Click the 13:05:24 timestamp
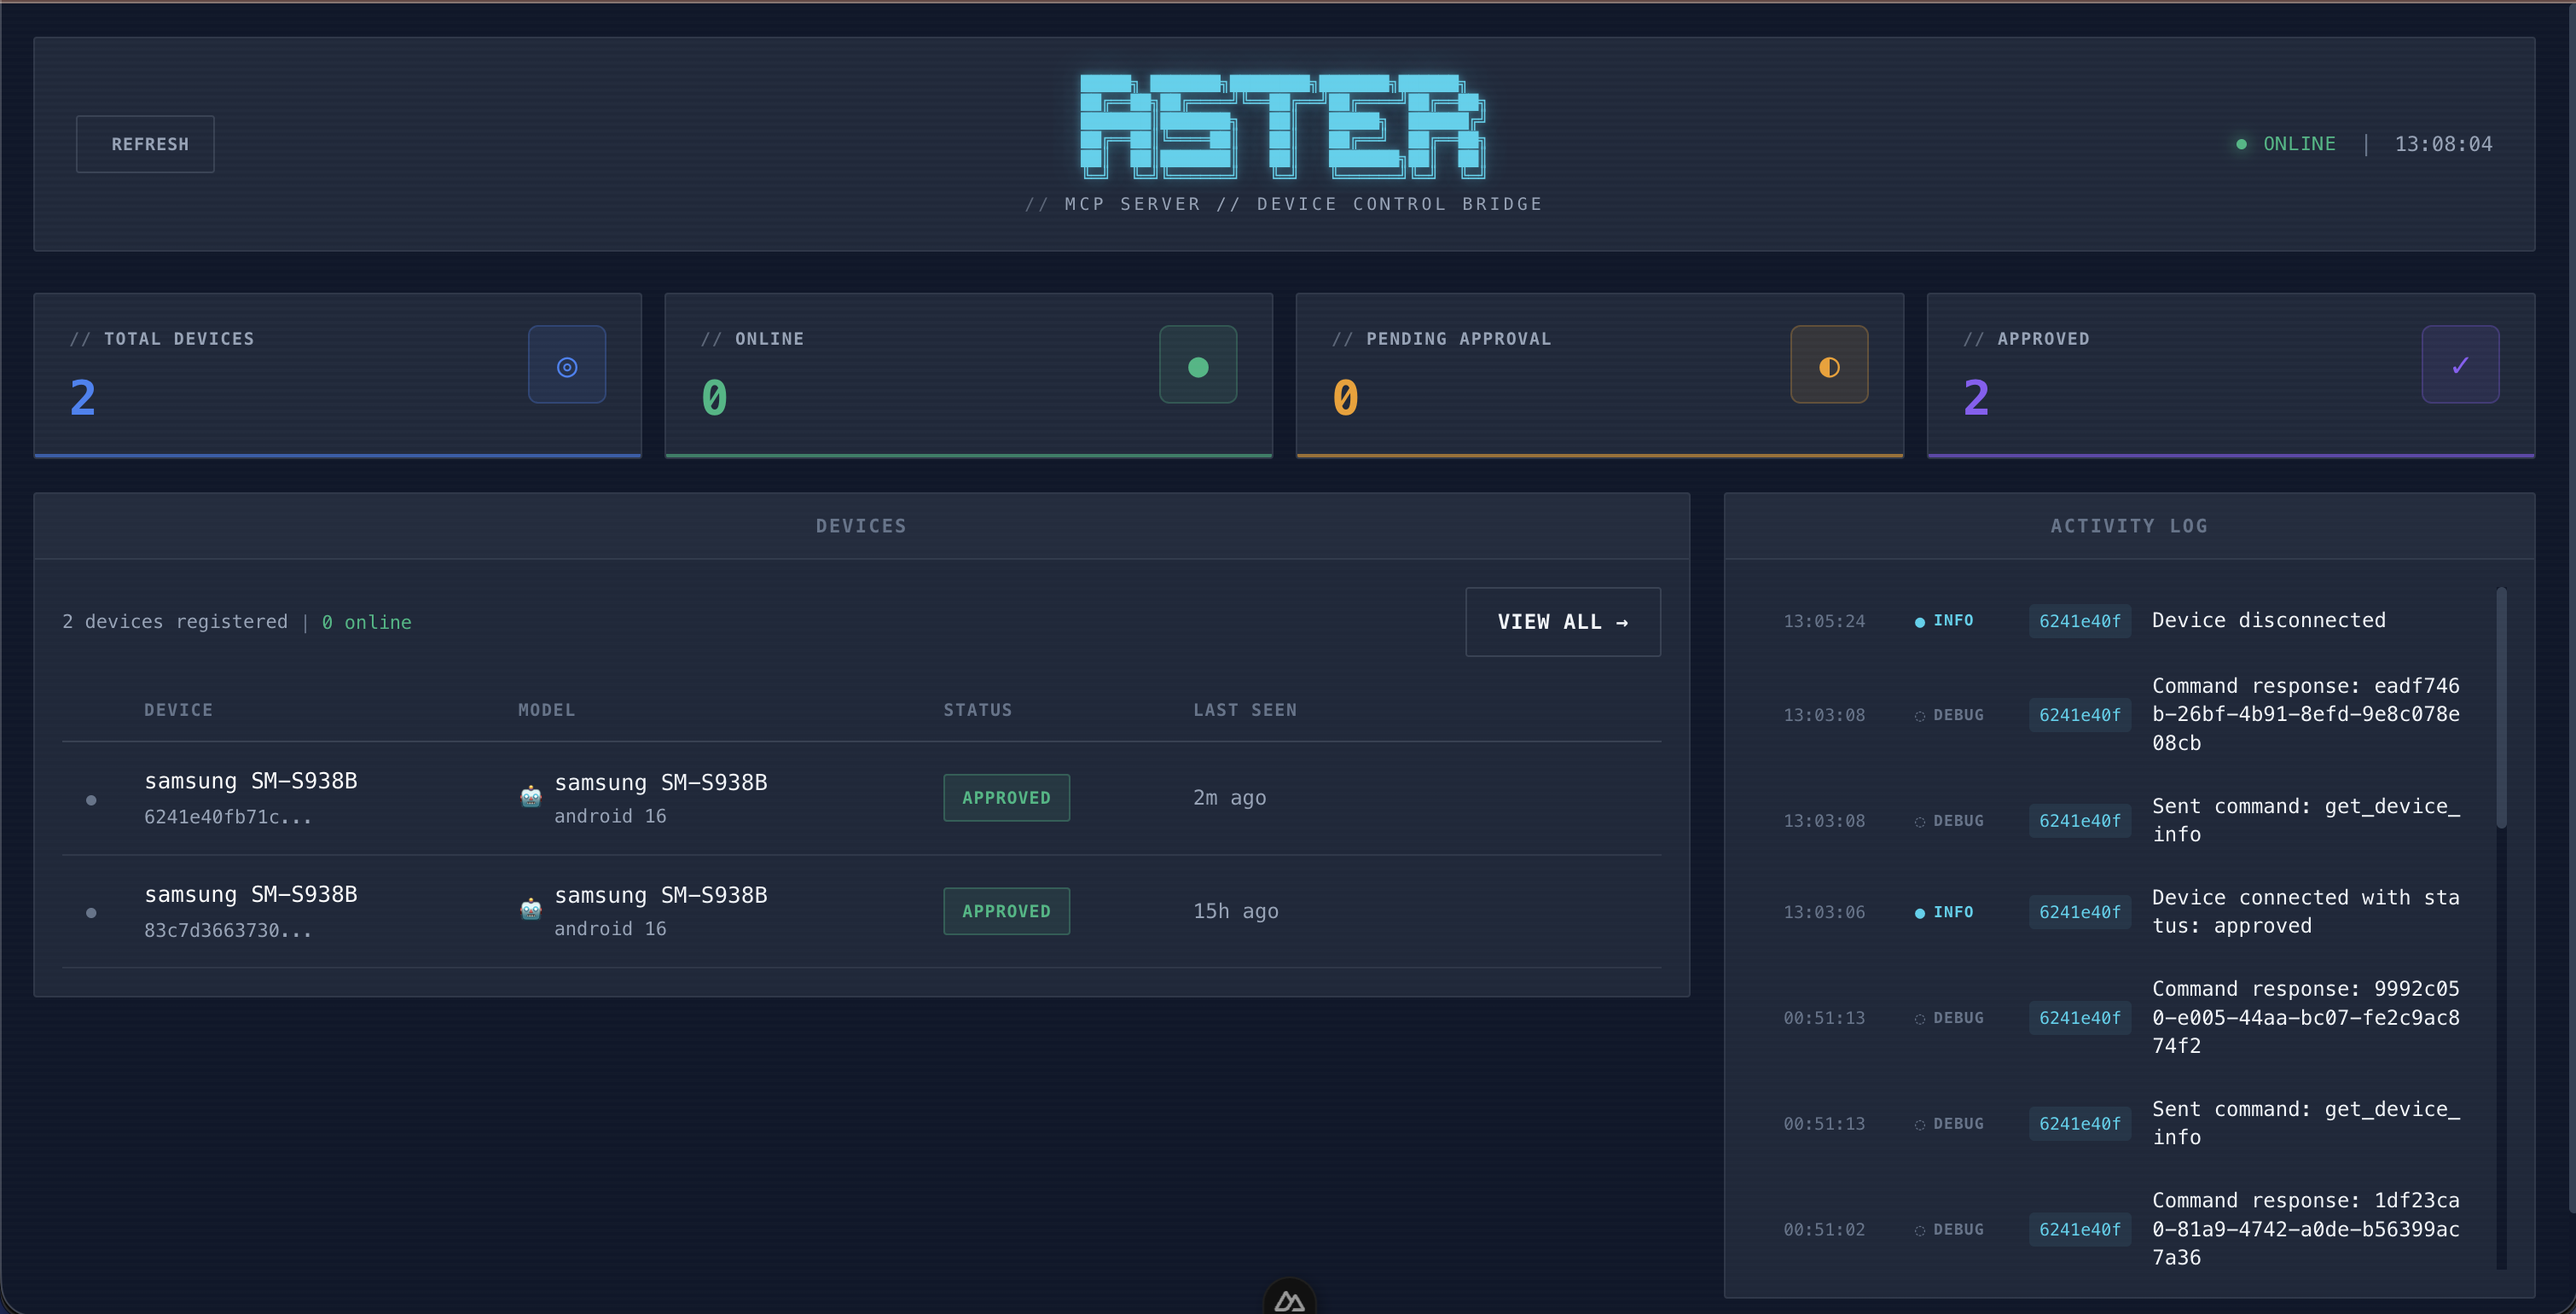The width and height of the screenshot is (2576, 1314). (x=1824, y=622)
